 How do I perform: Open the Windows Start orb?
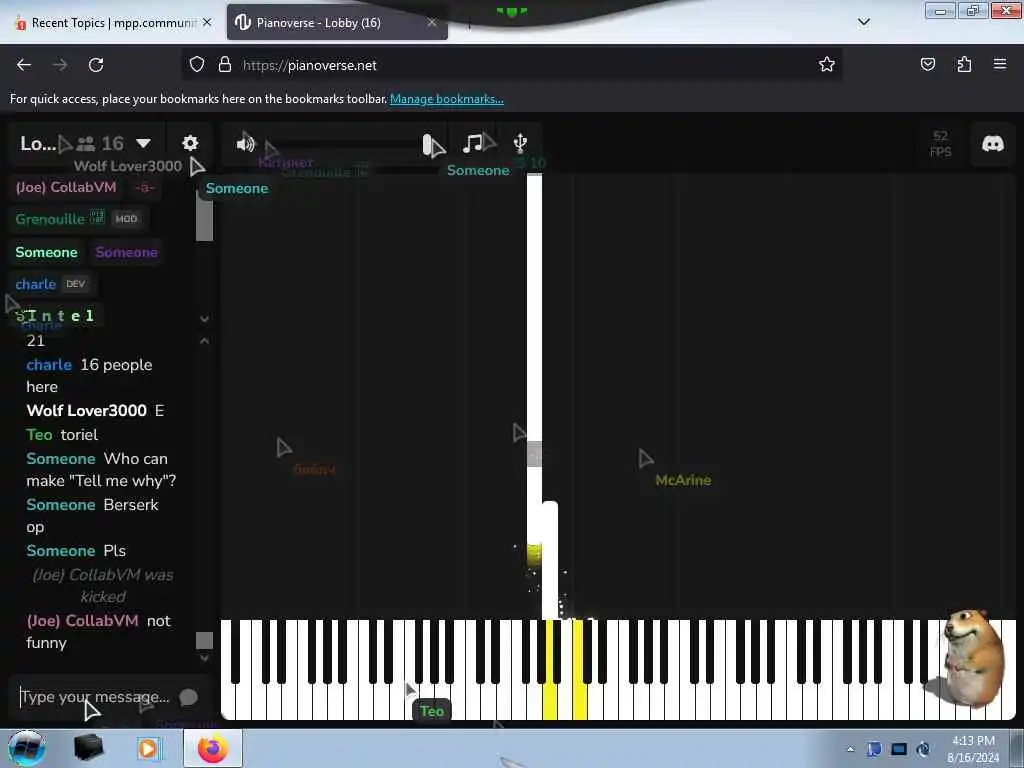click(x=27, y=748)
